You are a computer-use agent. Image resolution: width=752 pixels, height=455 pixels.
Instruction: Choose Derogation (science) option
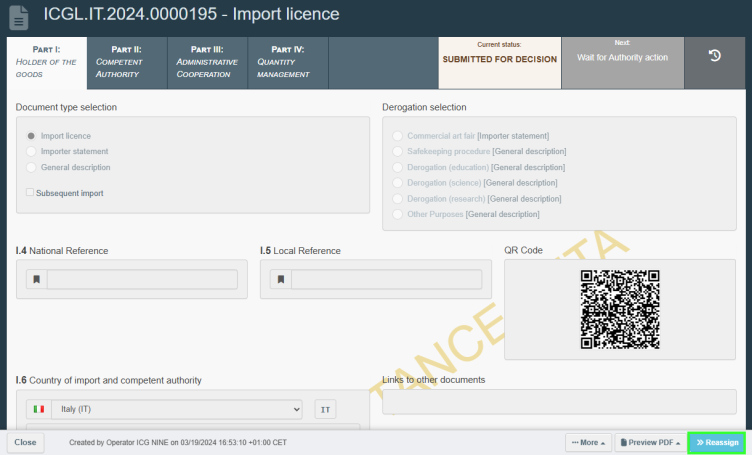click(397, 183)
